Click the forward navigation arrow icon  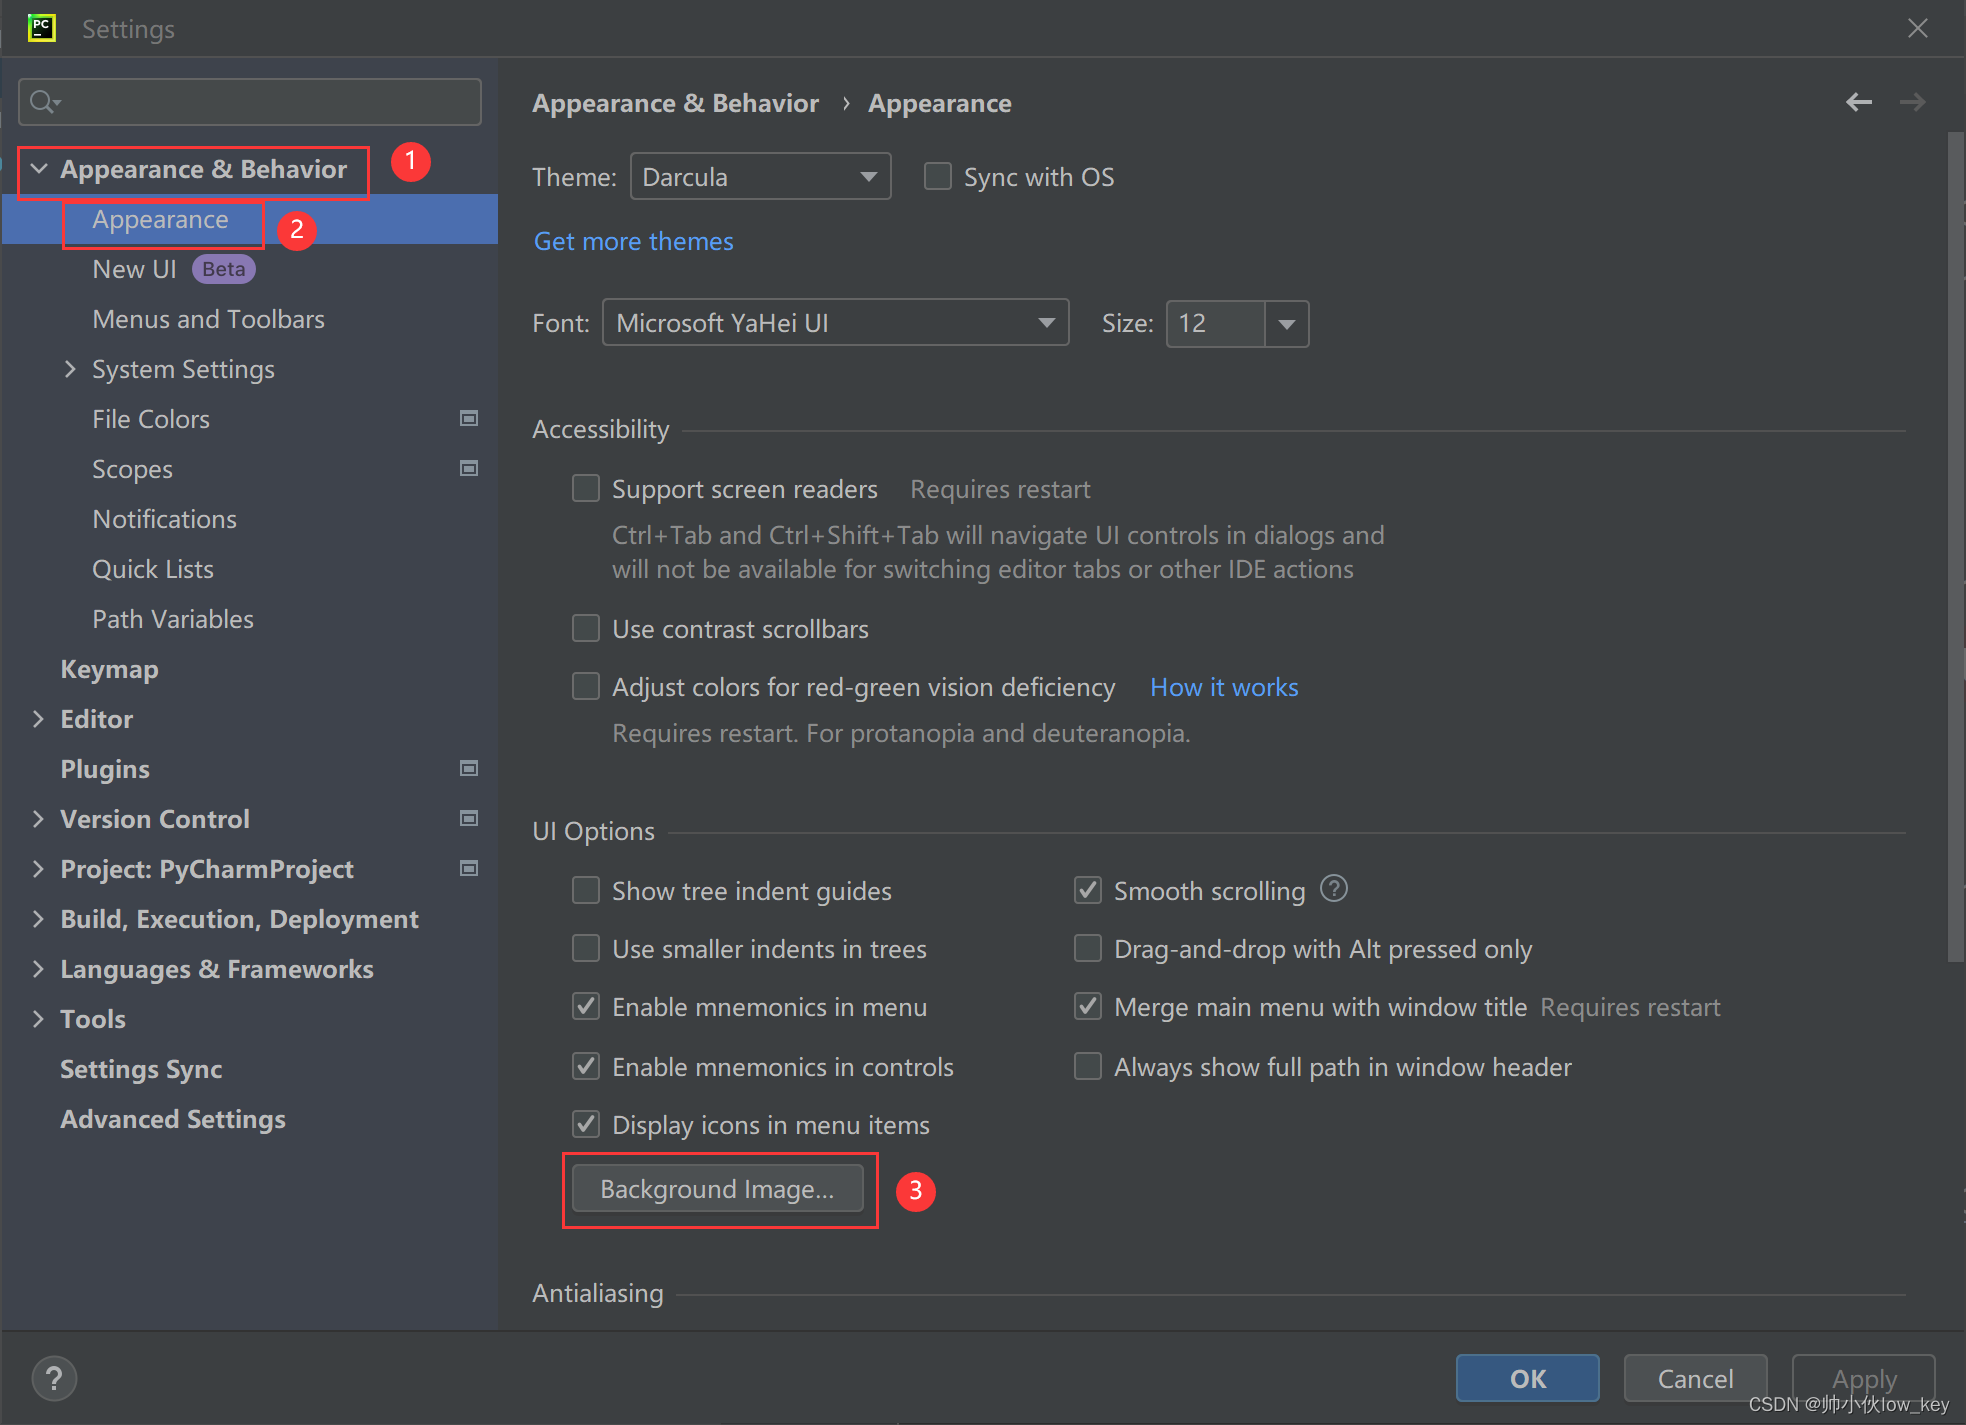tap(1914, 104)
